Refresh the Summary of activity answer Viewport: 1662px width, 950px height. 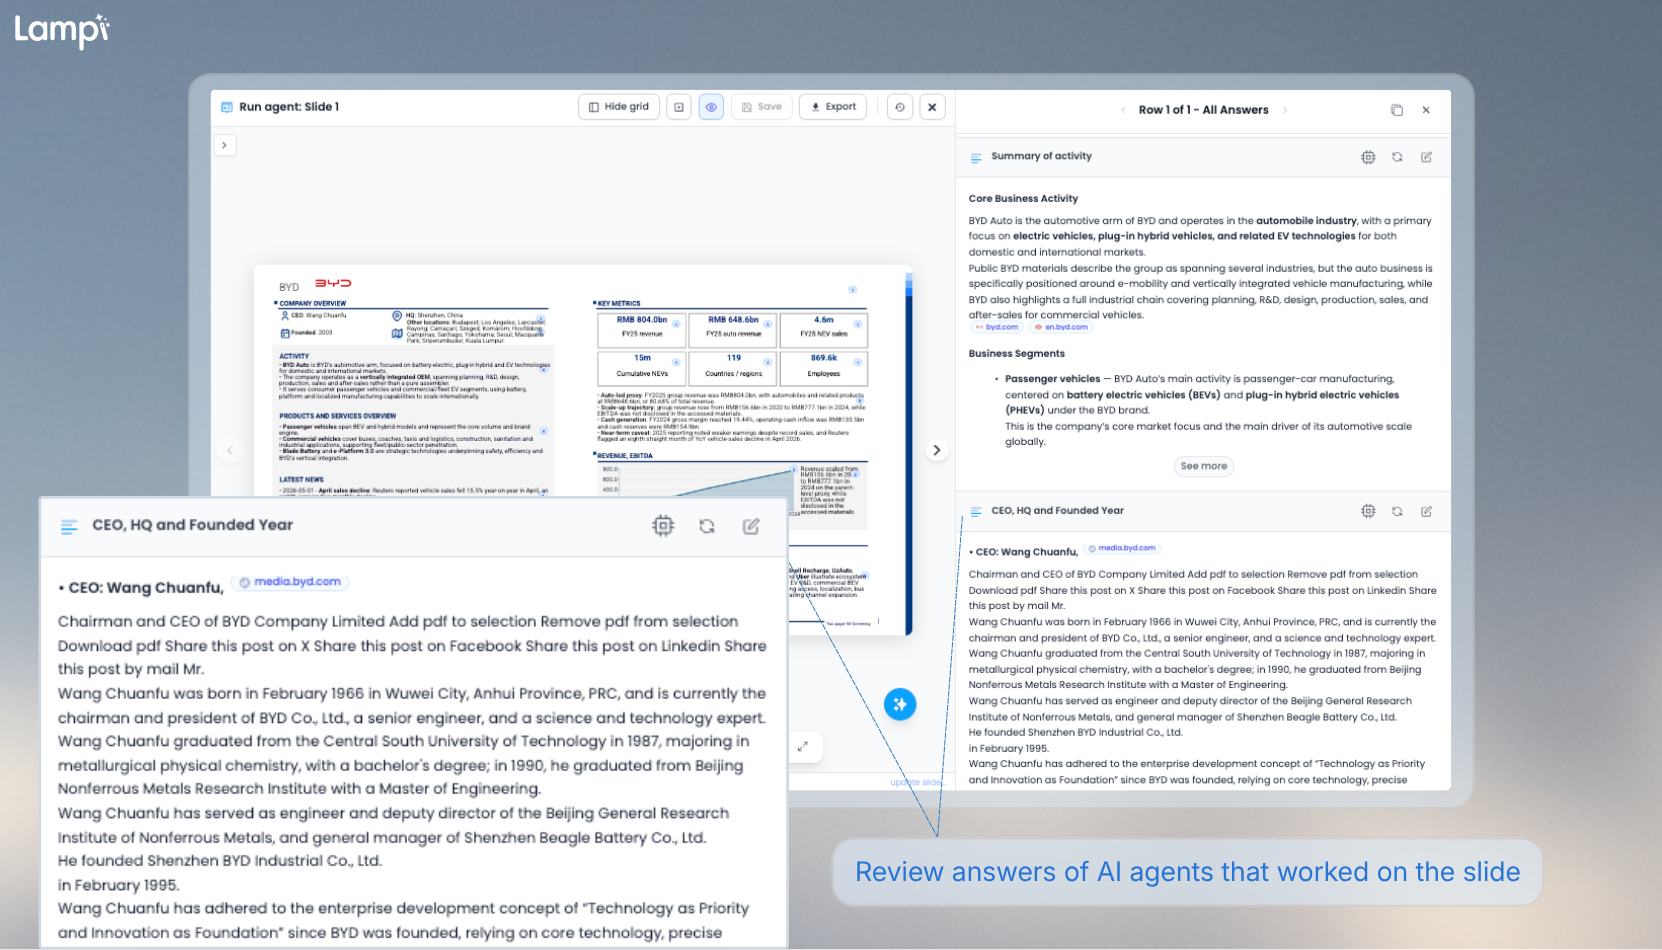click(x=1397, y=157)
